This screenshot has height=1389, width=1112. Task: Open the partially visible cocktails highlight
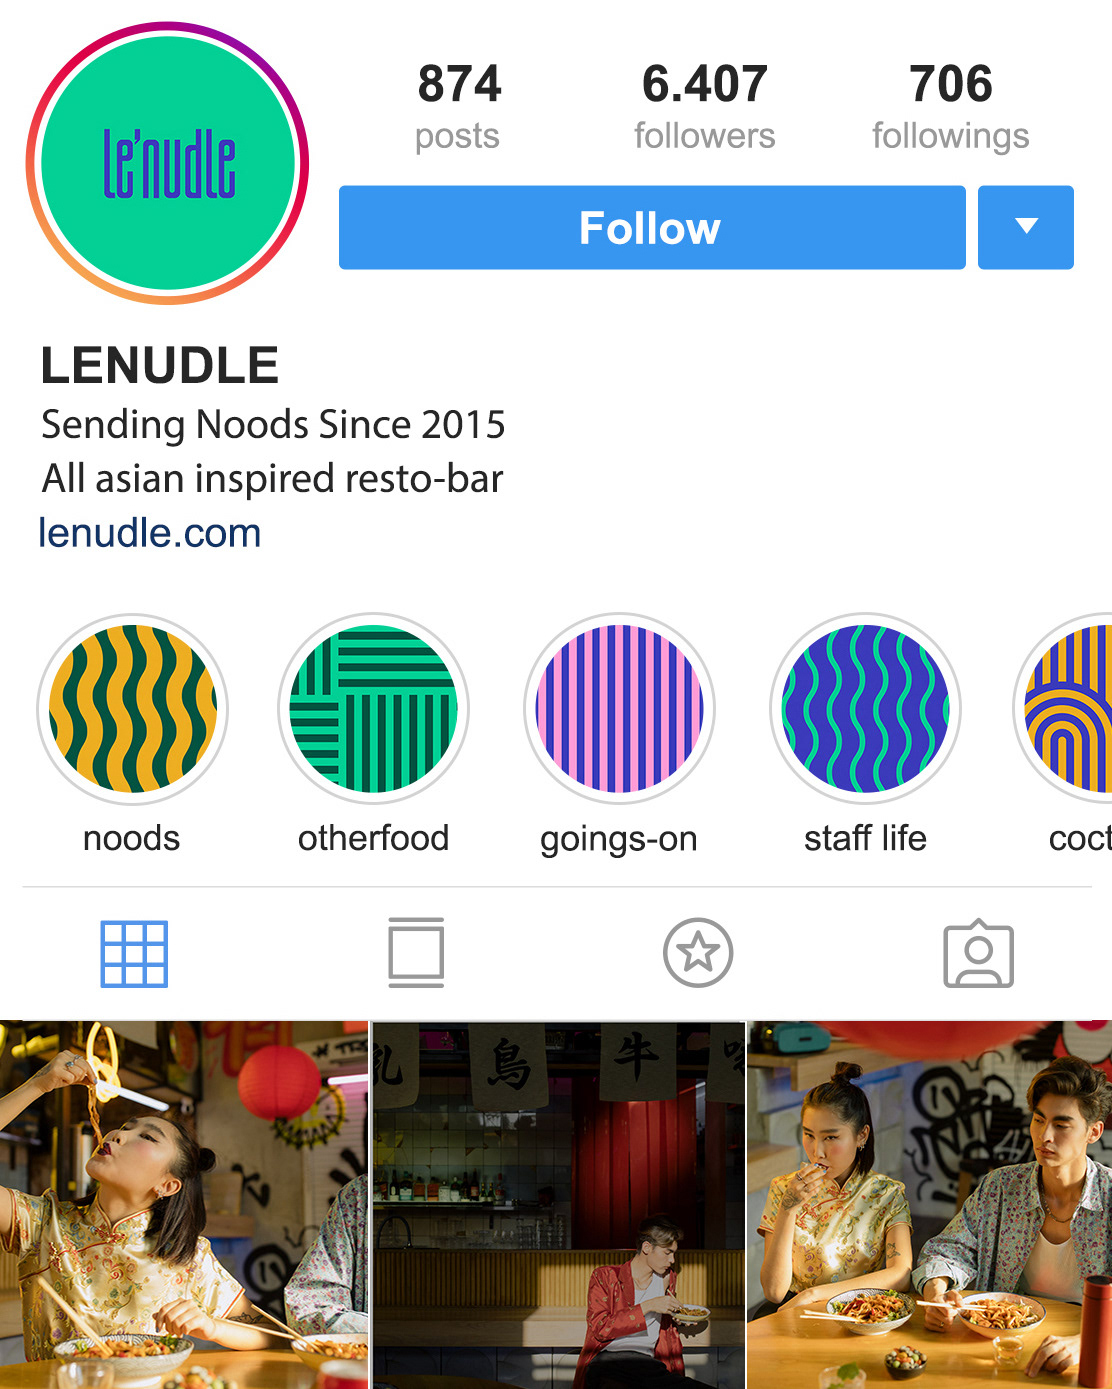[x=1065, y=708]
